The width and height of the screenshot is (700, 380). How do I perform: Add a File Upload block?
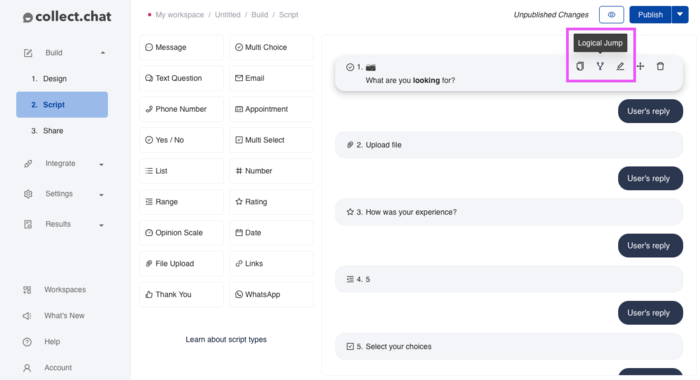181,263
